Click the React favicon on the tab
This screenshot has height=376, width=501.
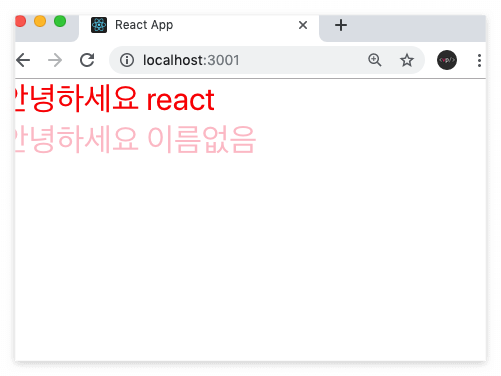tap(99, 25)
